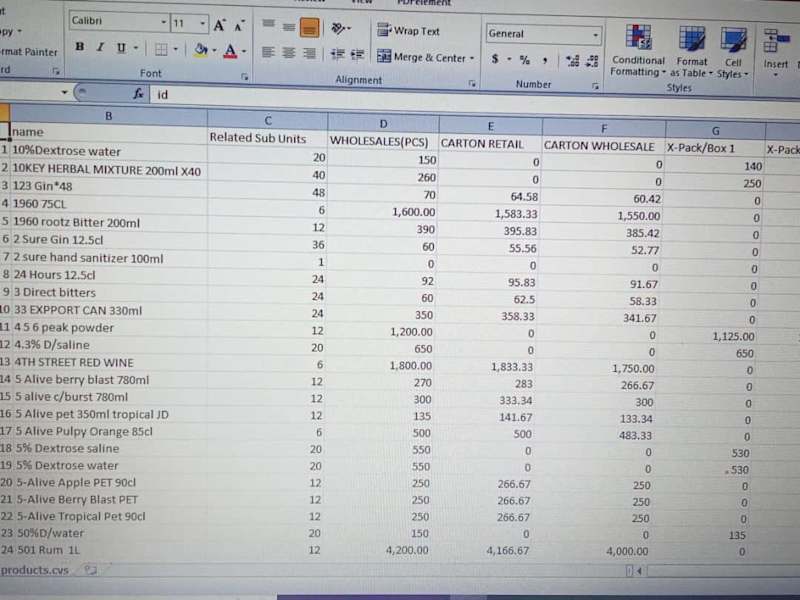Apply percent style format
800x600 pixels.
pyautogui.click(x=524, y=60)
